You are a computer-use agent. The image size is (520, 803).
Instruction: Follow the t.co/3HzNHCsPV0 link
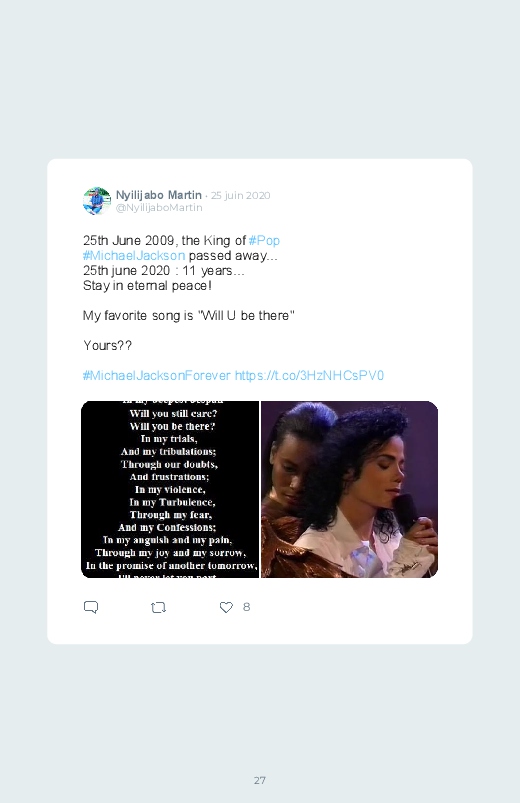point(309,375)
